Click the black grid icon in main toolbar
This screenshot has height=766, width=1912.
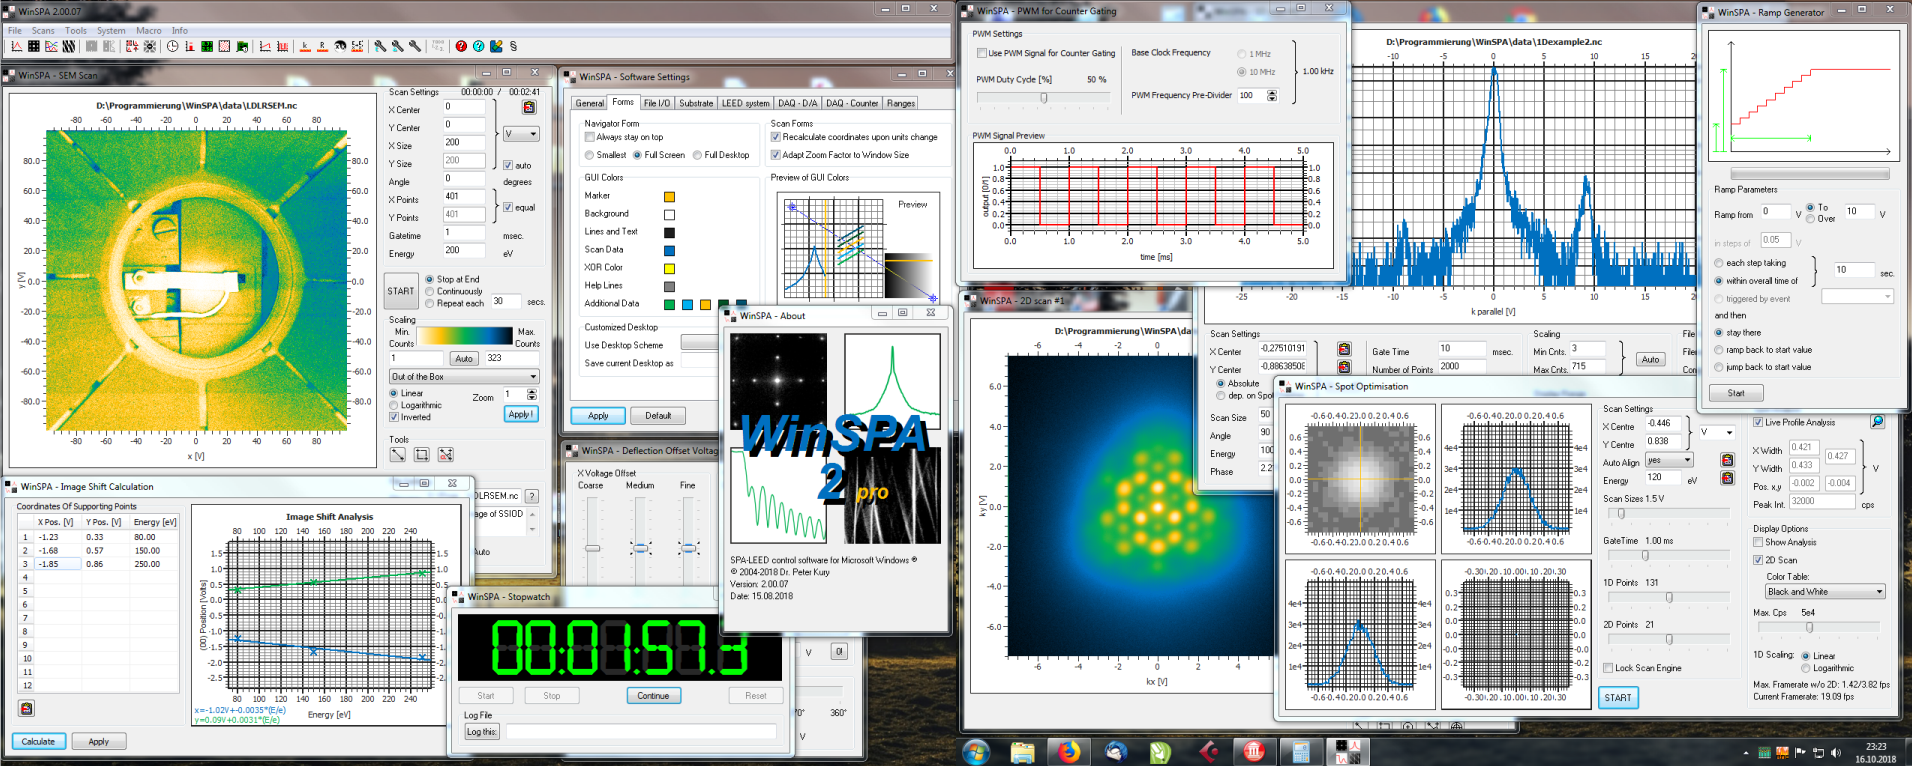point(34,46)
